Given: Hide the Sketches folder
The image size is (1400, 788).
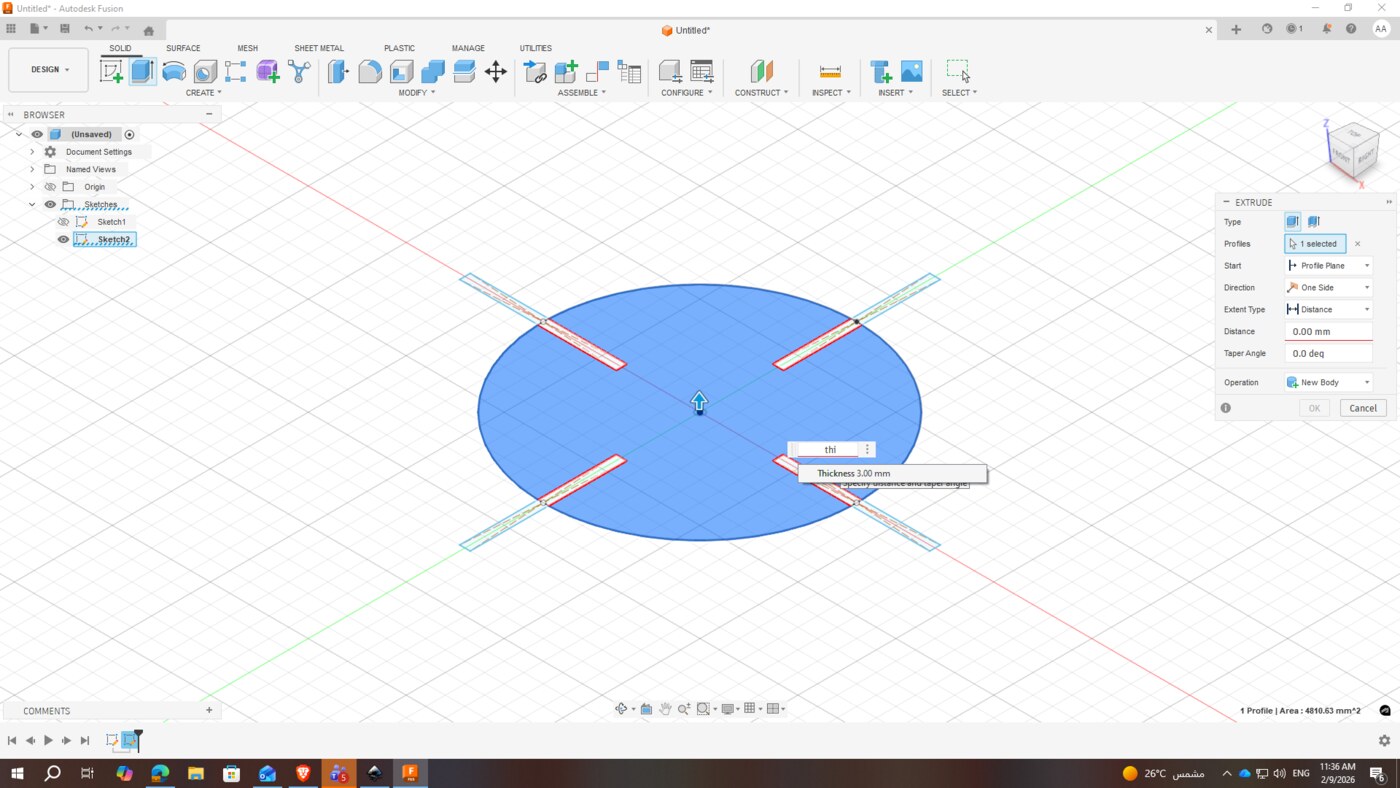Looking at the screenshot, I should coord(50,204).
